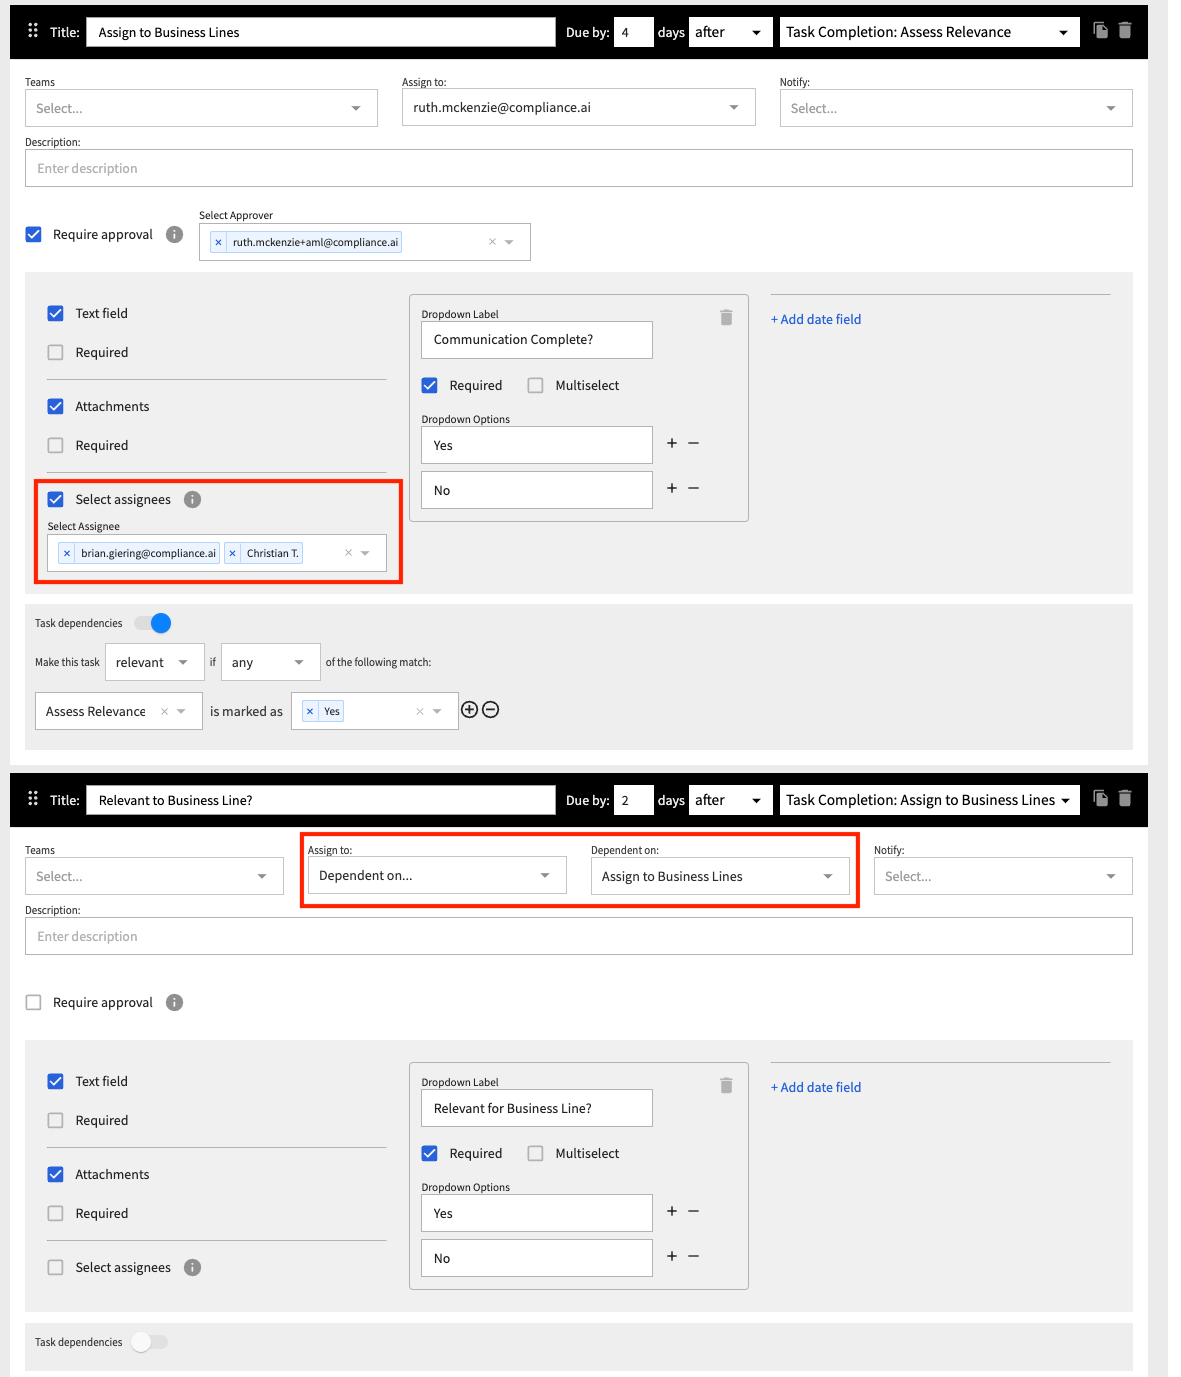Delete the Relevant to Business Line? task

(1124, 799)
